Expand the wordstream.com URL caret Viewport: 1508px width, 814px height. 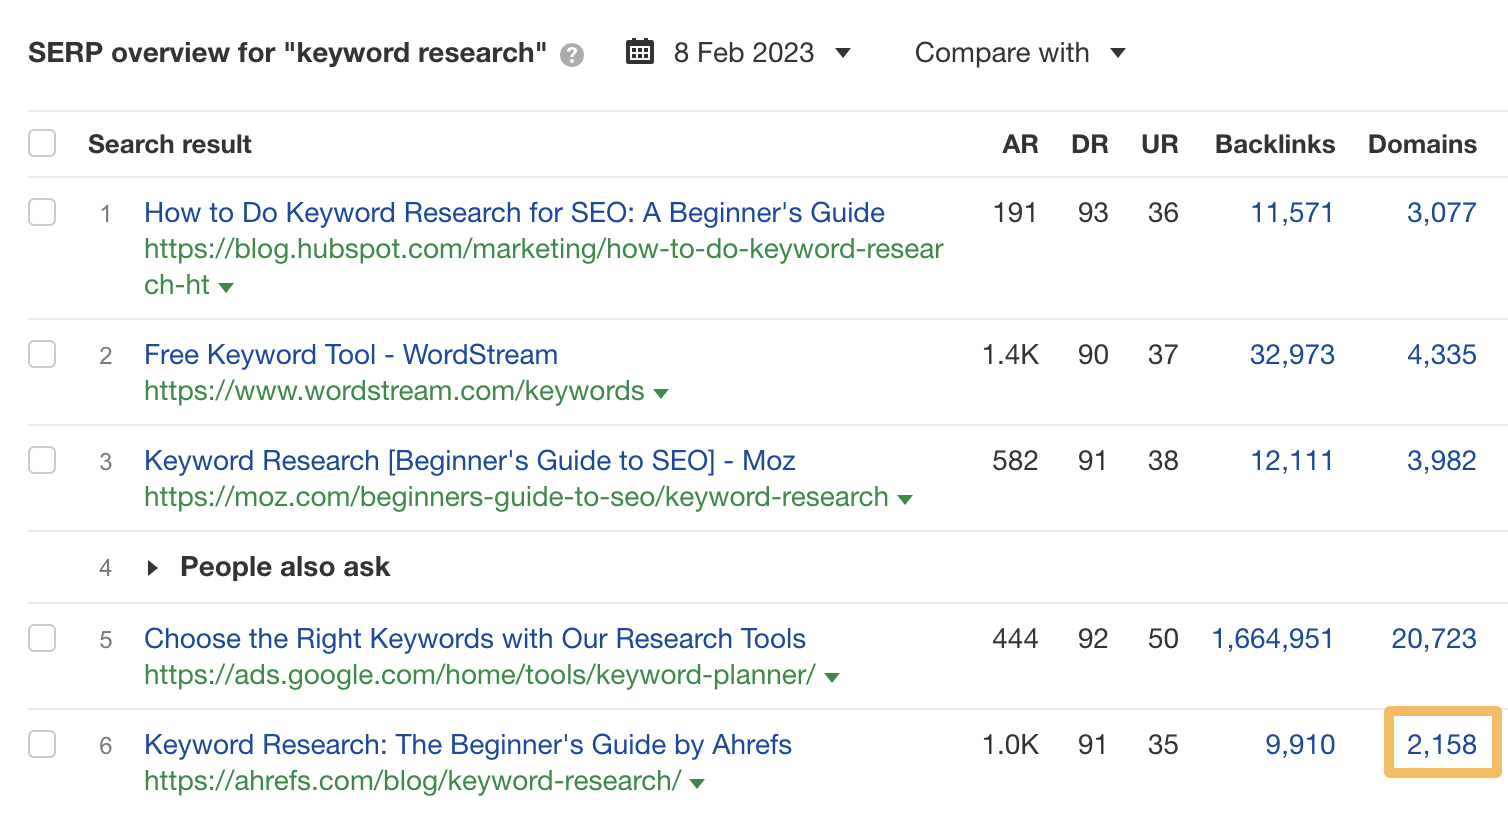[x=661, y=392]
